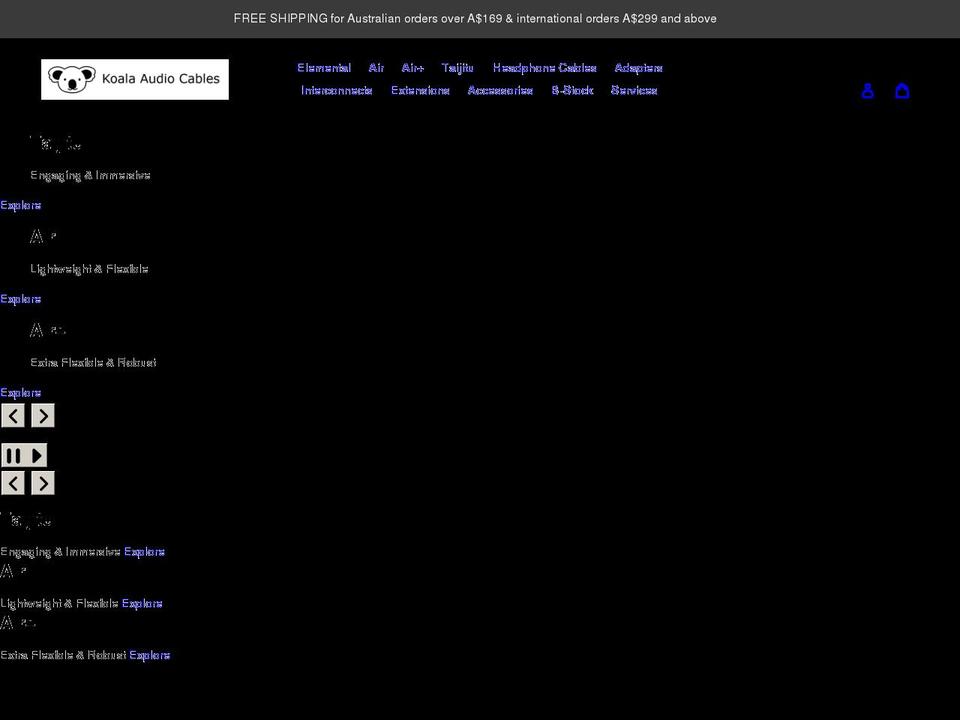Open the B-Stock section
The height and width of the screenshot is (720, 960).
(x=572, y=91)
